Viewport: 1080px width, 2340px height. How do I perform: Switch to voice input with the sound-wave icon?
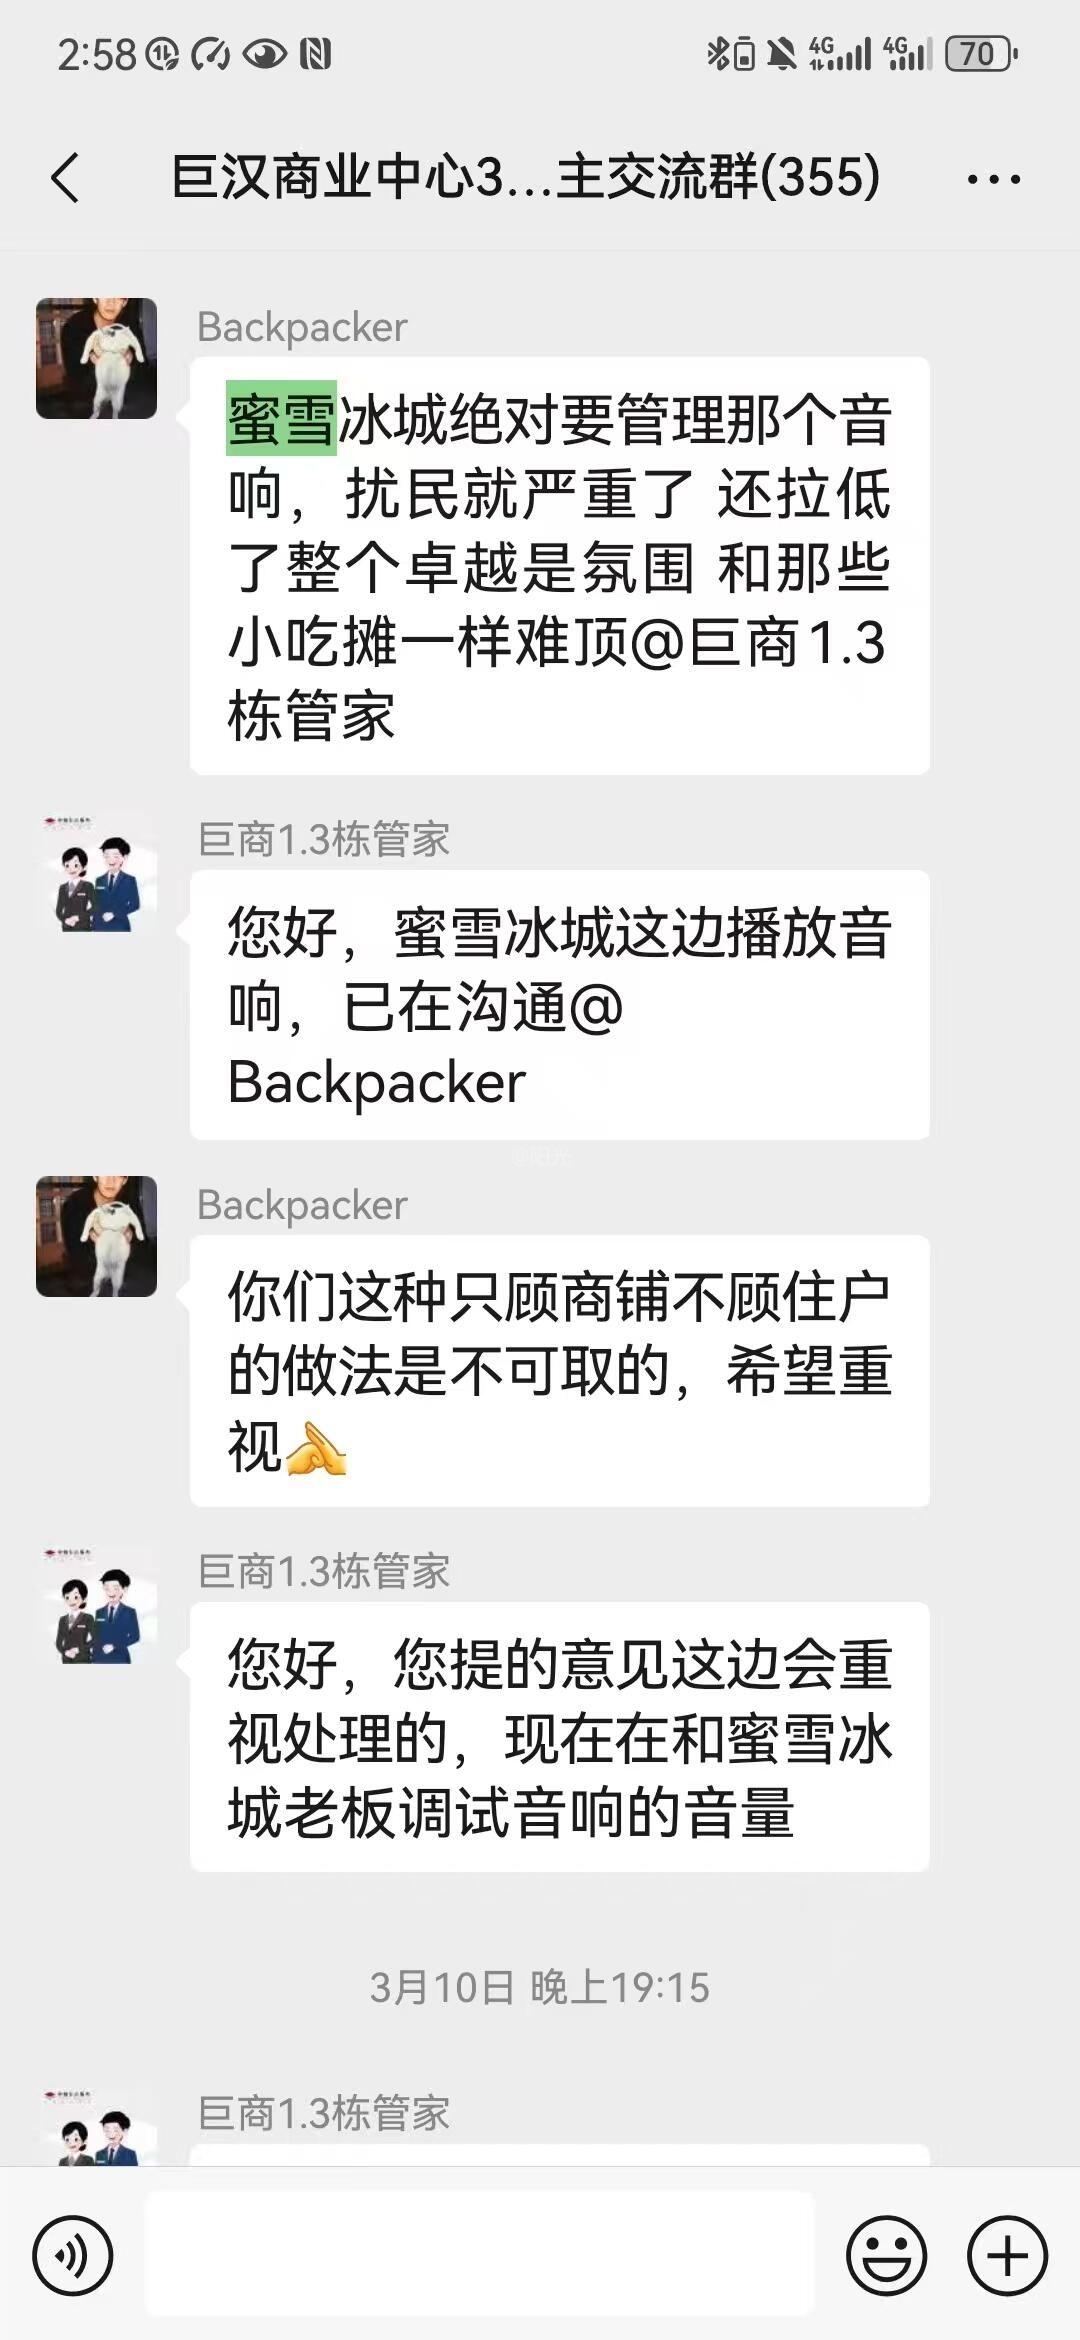point(73,2257)
